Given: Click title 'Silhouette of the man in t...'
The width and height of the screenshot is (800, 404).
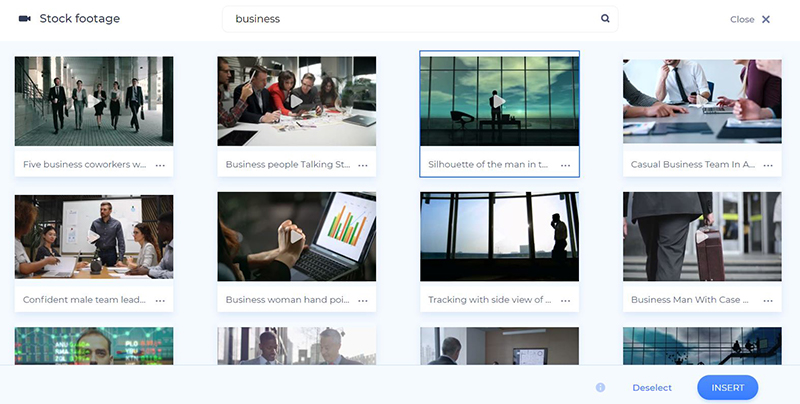Looking at the screenshot, I should point(488,164).
